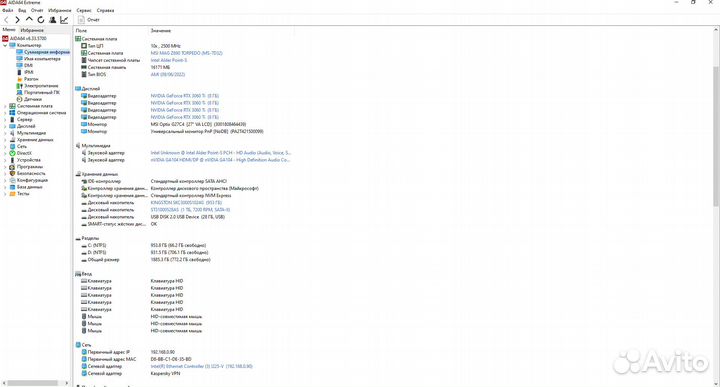
Task: Select the AIDA64 v6.33.5700 root tree node
Action: (x=28, y=39)
